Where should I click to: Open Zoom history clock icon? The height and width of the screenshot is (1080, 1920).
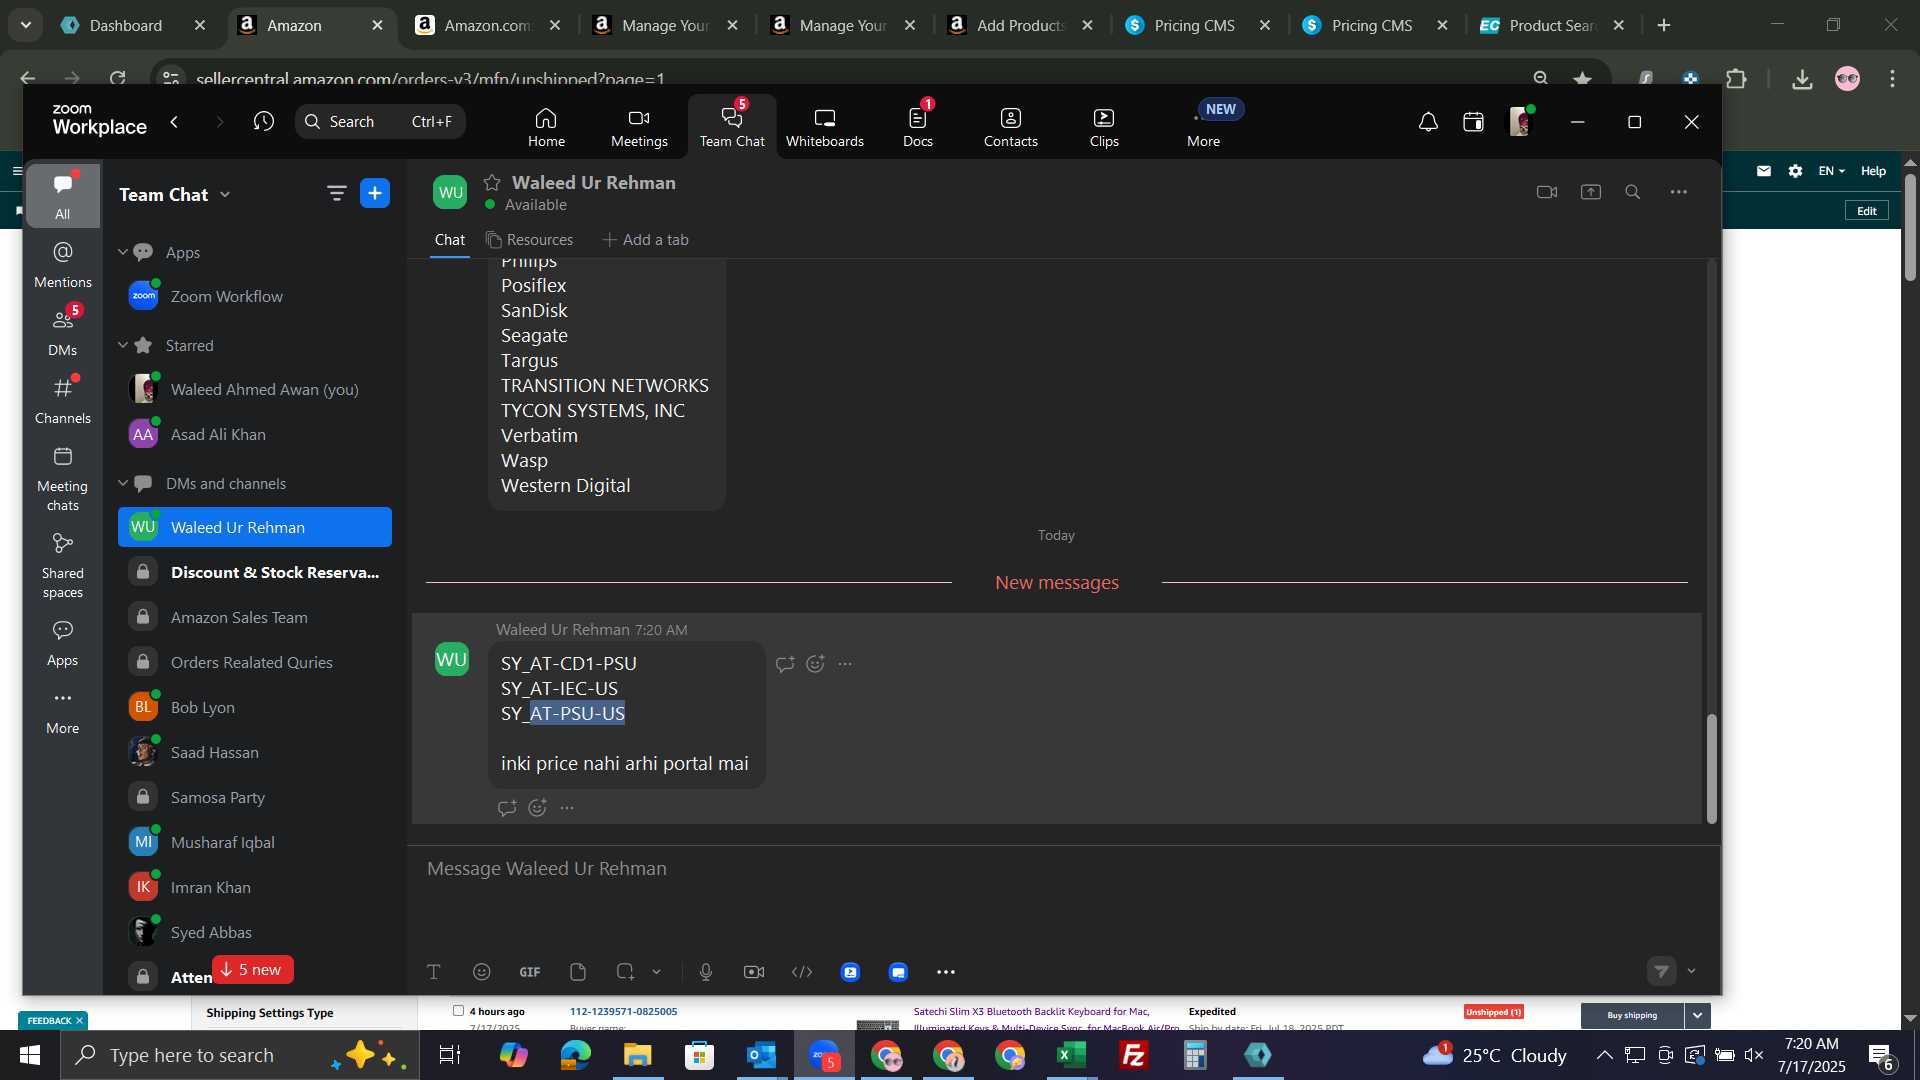click(264, 122)
